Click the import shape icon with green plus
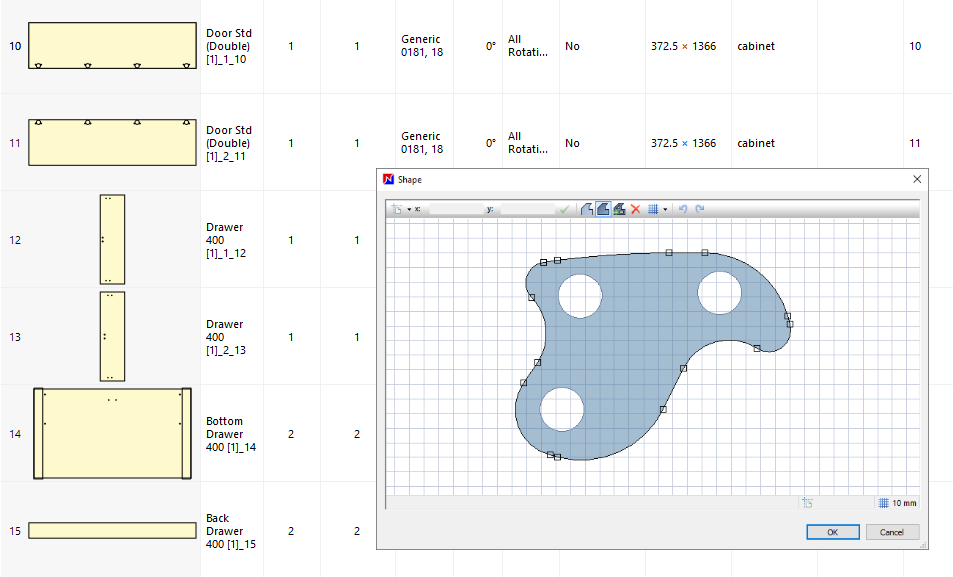953x577 pixels. coord(619,209)
